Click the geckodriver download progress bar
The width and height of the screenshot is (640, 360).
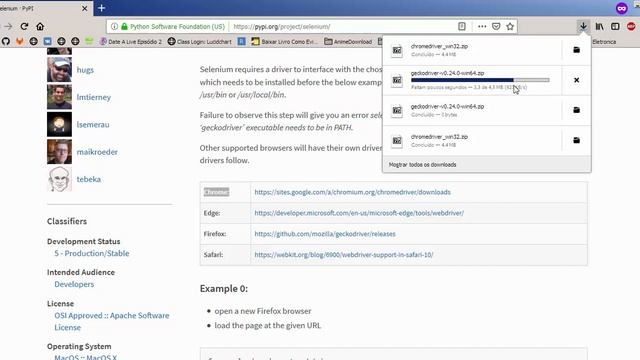(480, 80)
